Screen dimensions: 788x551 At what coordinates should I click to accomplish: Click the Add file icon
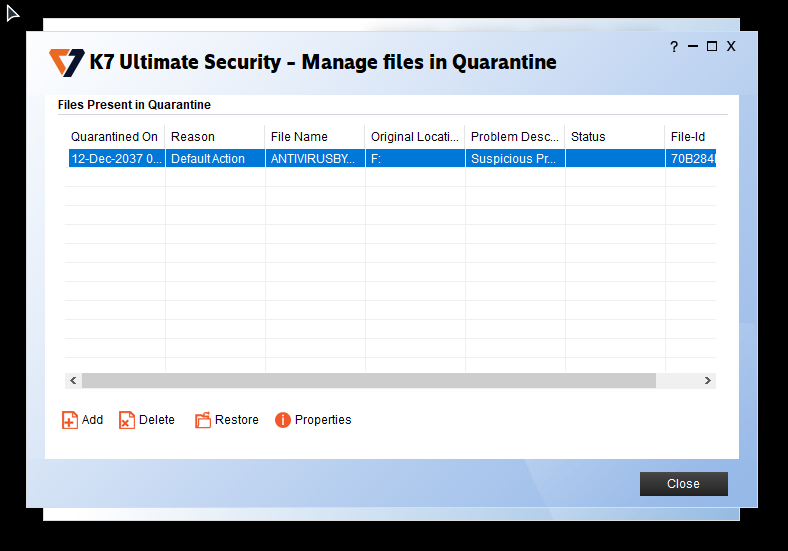(x=70, y=420)
